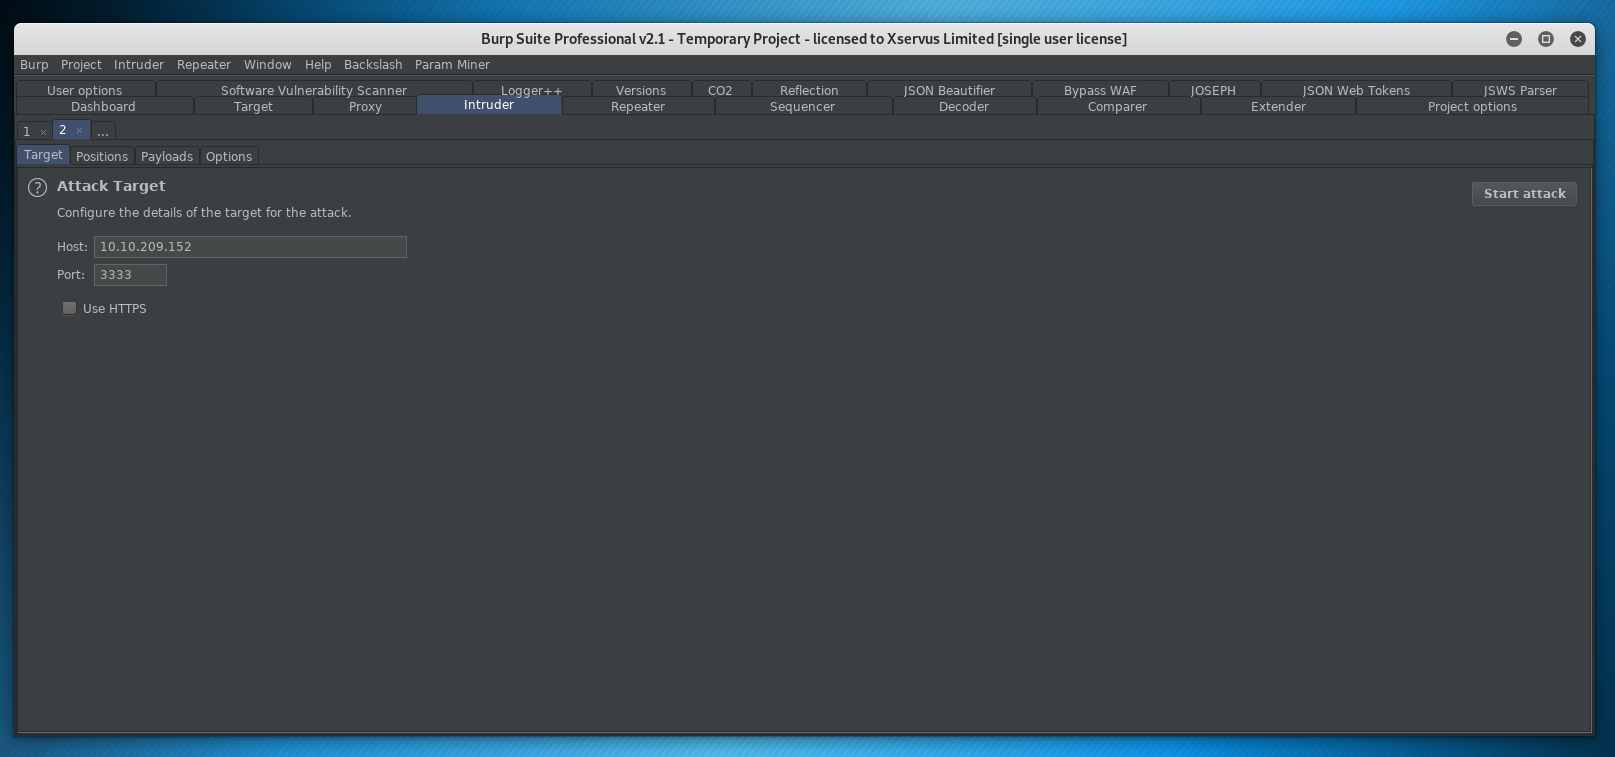Click the Attack Target help icon
The width and height of the screenshot is (1615, 757).
(x=37, y=187)
